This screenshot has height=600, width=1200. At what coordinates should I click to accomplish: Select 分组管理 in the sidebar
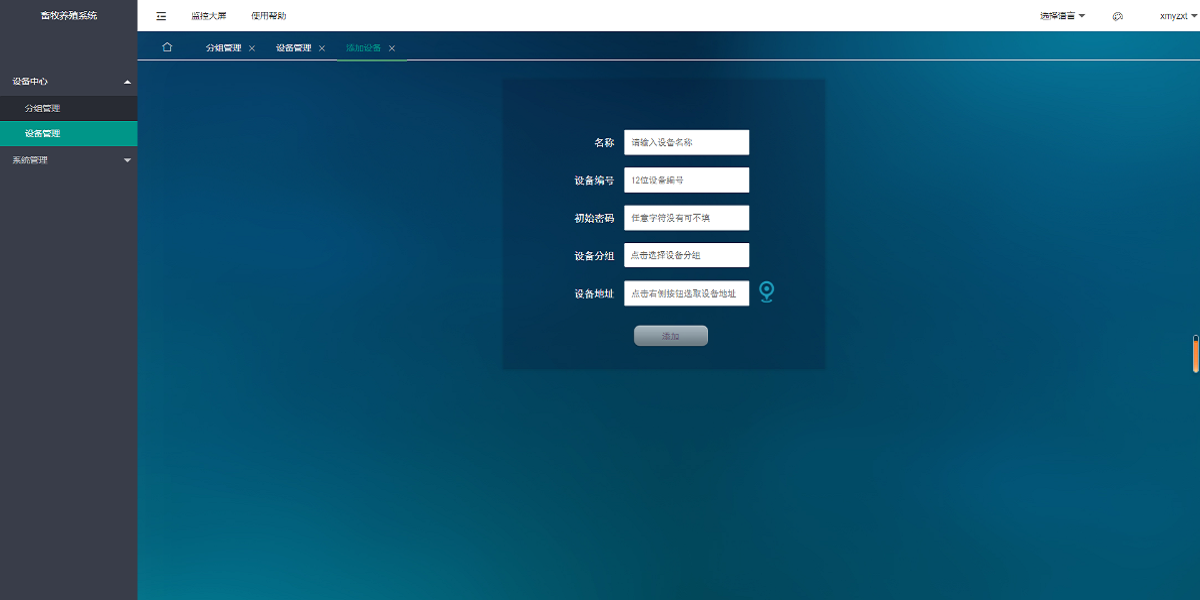tap(43, 108)
